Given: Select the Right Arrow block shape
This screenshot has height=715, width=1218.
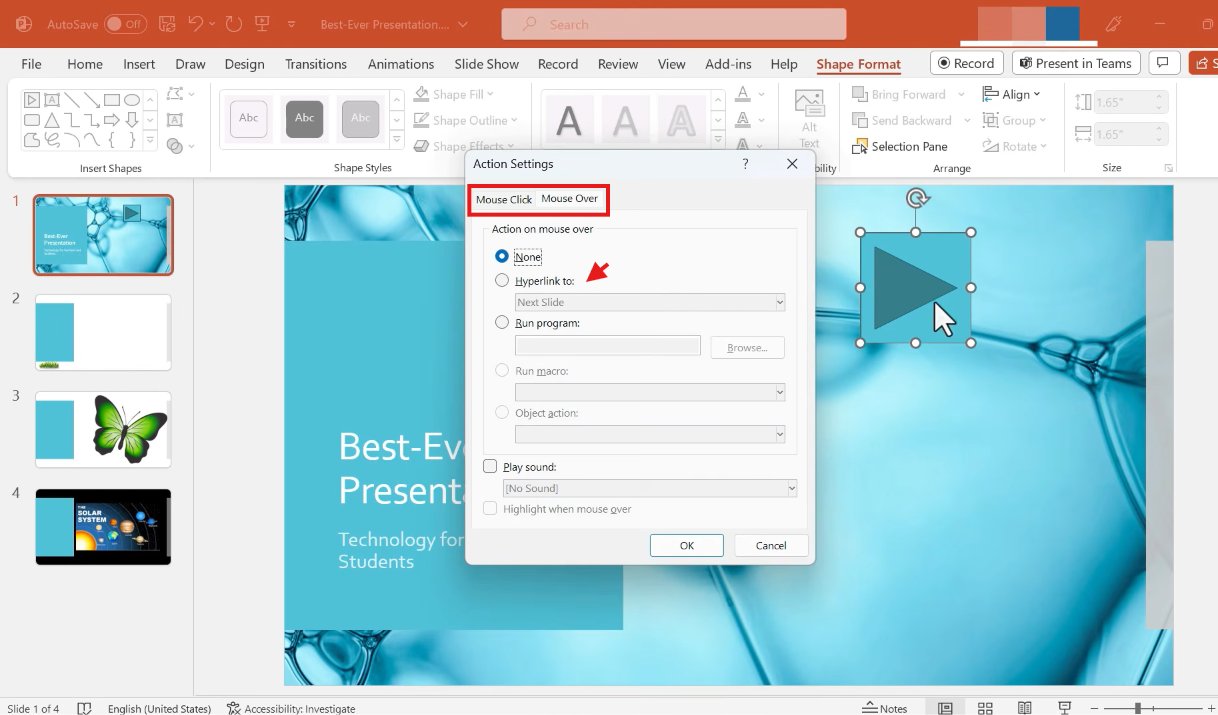Looking at the screenshot, I should tap(112, 120).
